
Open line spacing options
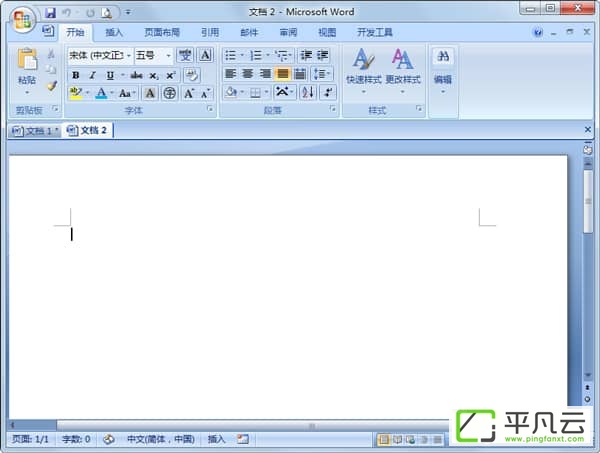(x=322, y=73)
